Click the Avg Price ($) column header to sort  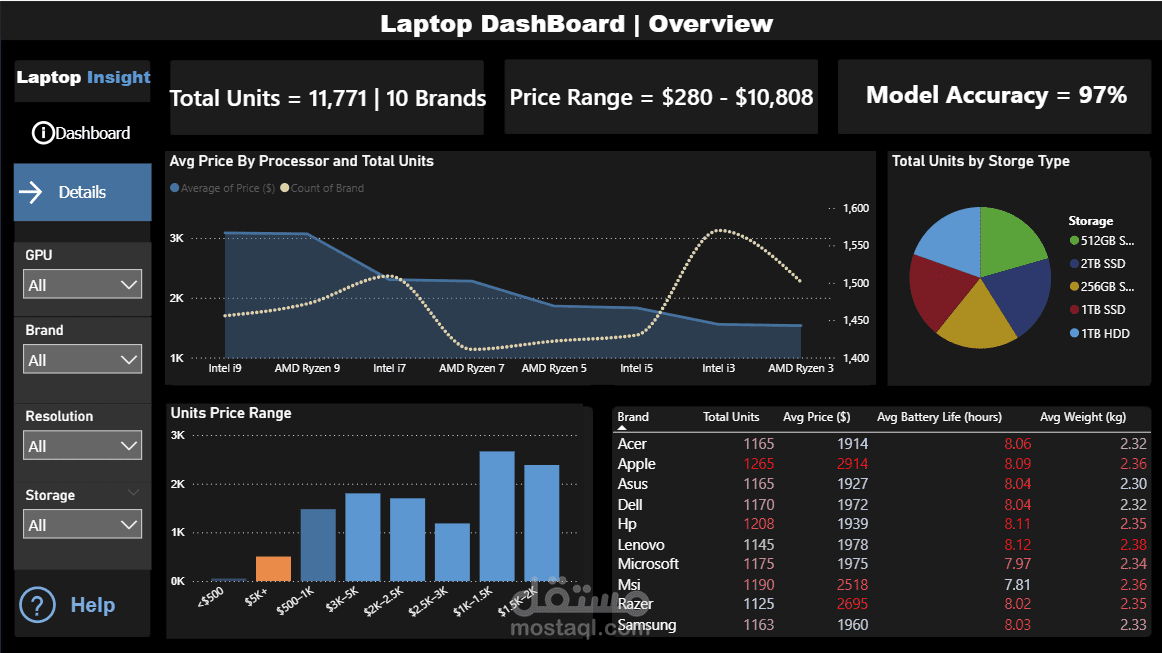point(816,417)
